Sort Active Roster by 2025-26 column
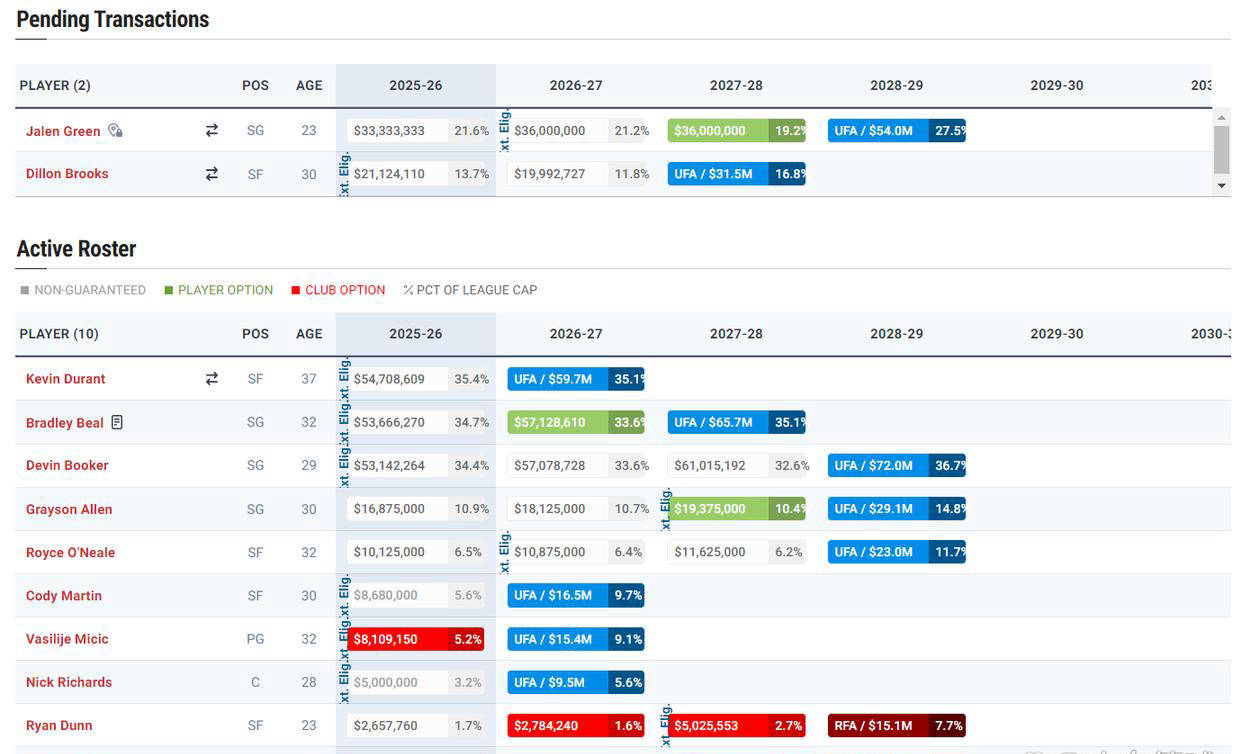 [x=415, y=334]
